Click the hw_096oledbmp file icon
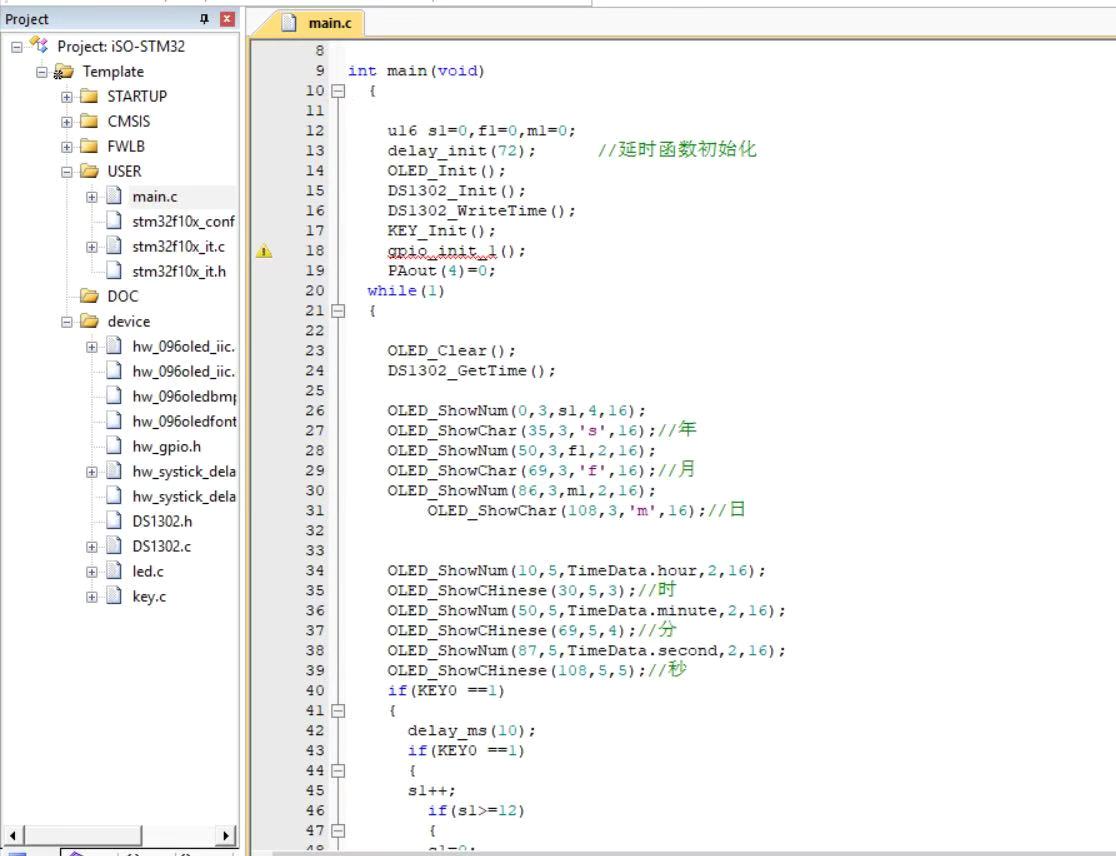Screen dimensions: 1116x856 114,396
